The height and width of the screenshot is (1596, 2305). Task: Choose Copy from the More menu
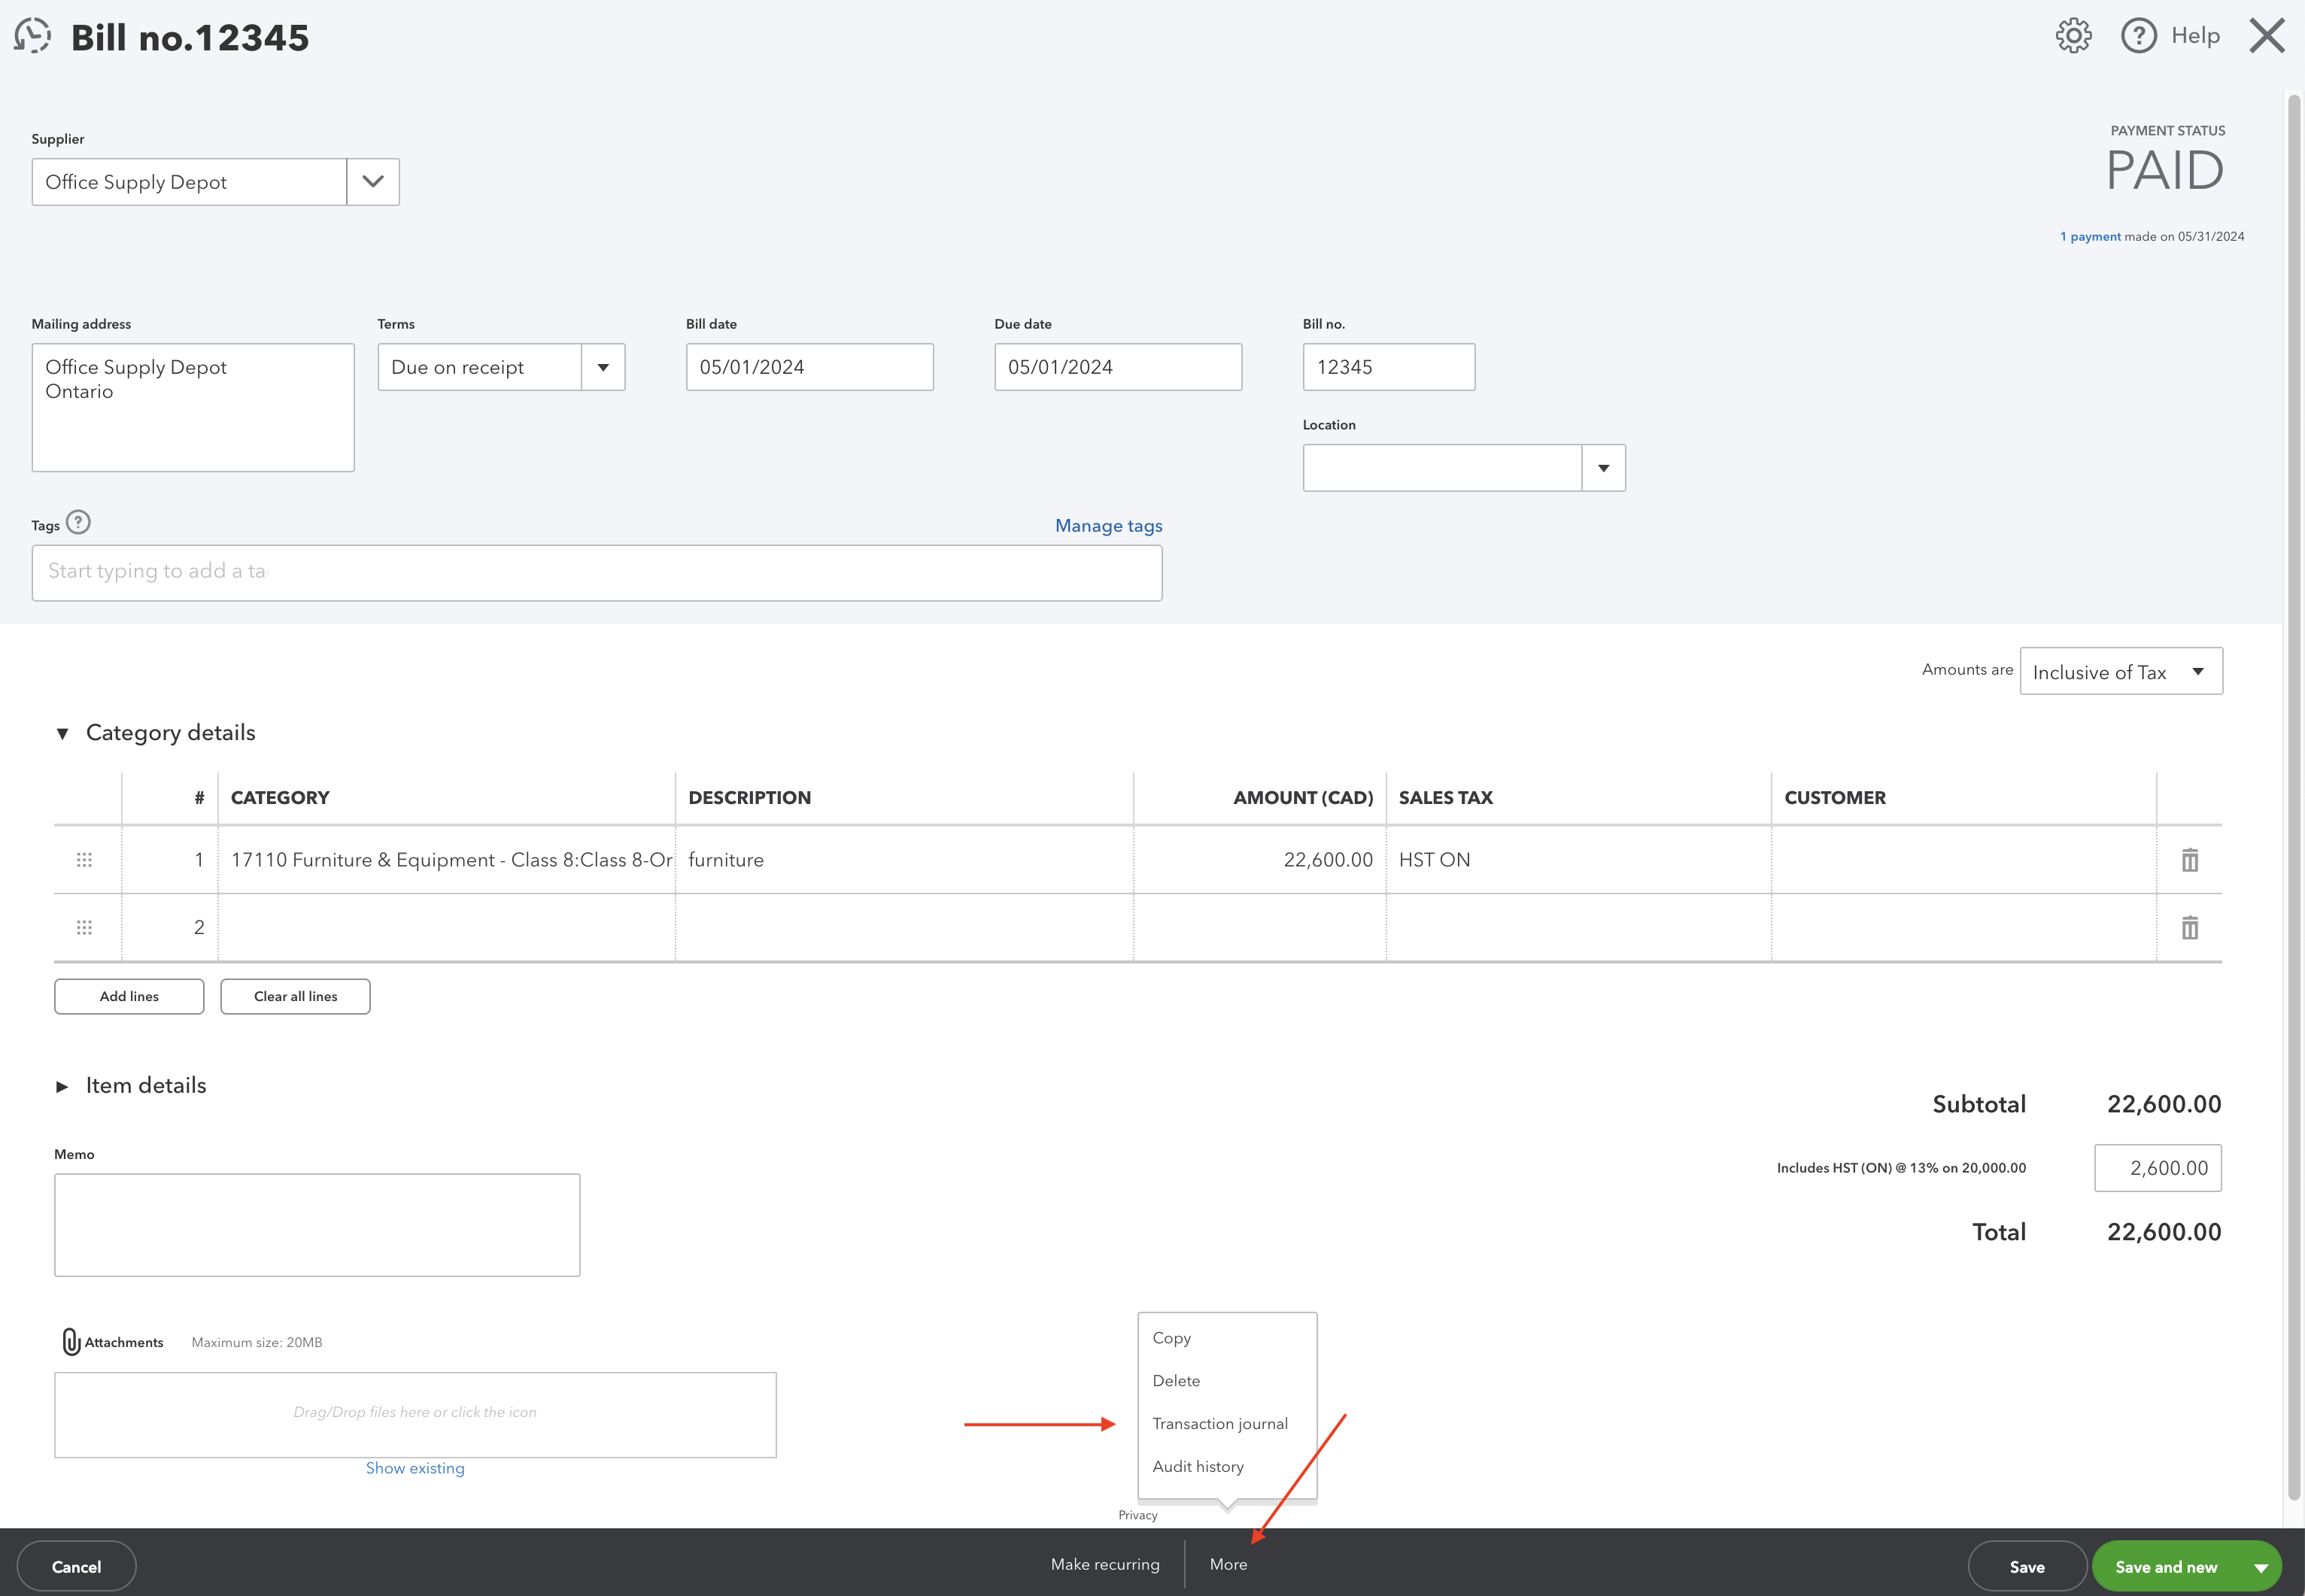pos(1171,1337)
